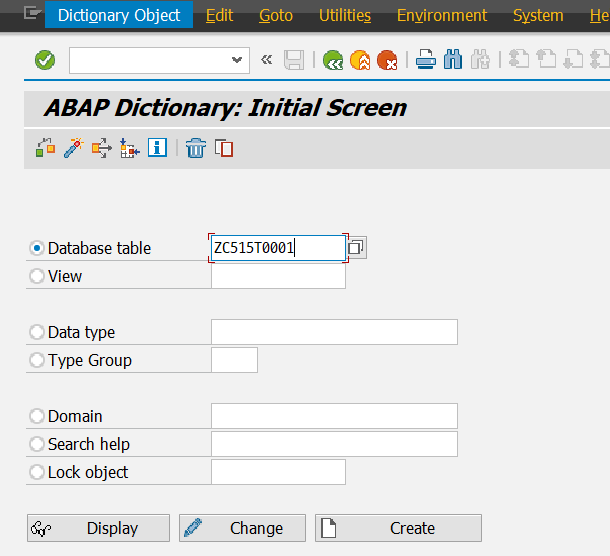Click the First Page icon
This screenshot has width=610, height=556.
pyautogui.click(x=519, y=60)
